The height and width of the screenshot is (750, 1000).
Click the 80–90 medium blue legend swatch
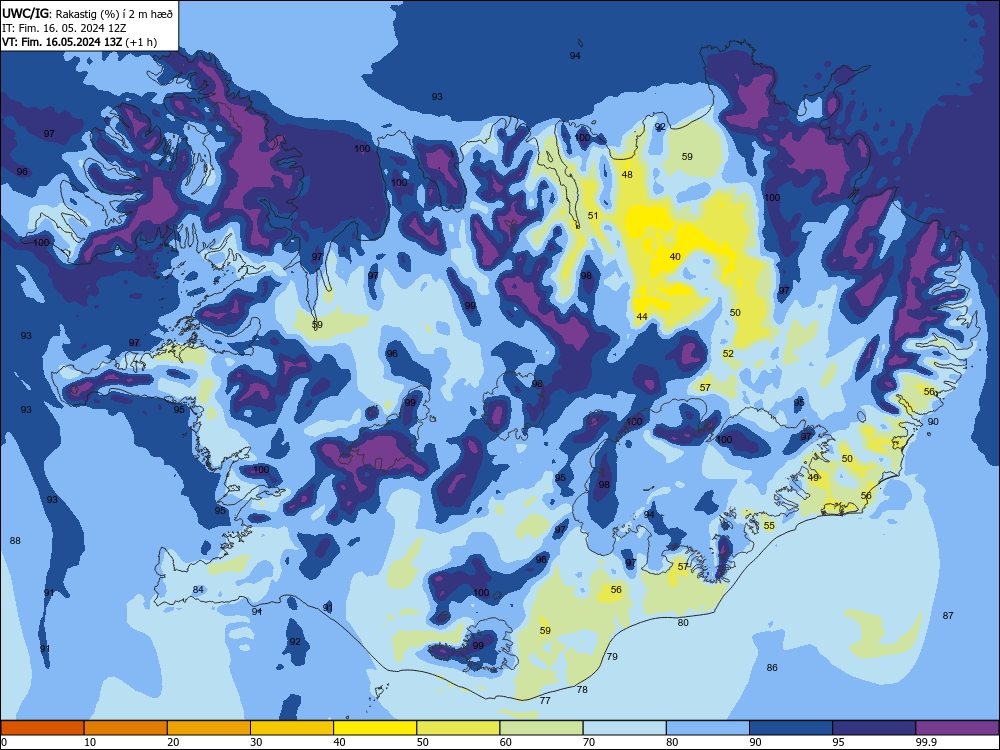pyautogui.click(x=708, y=728)
